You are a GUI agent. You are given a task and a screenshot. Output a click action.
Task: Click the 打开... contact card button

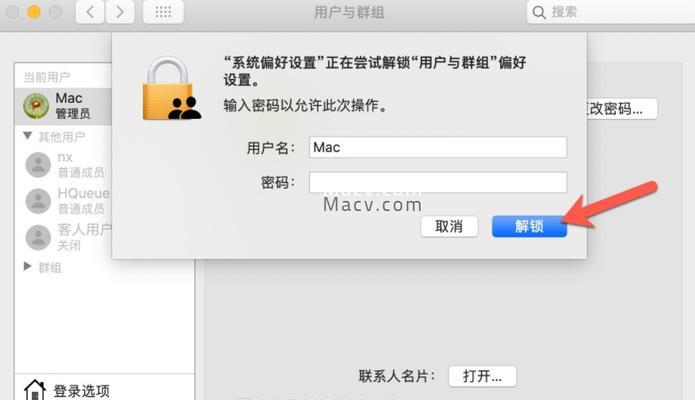tap(482, 376)
